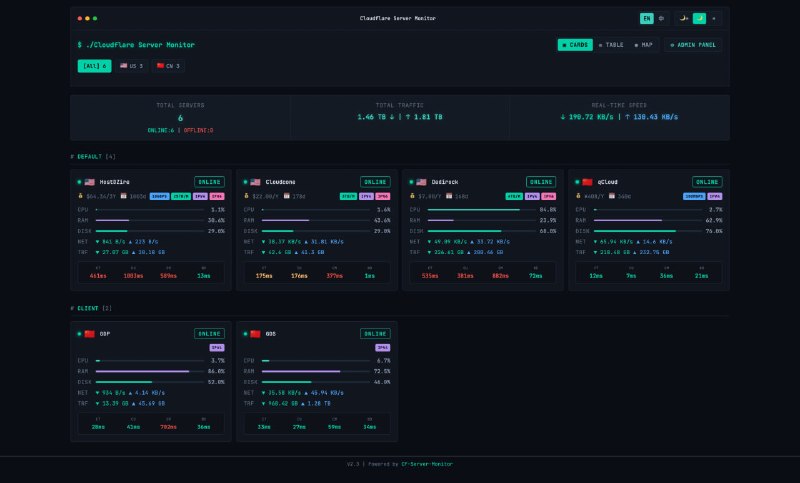Click the 86.0% RAM bar on first CLIENT card

[150, 371]
